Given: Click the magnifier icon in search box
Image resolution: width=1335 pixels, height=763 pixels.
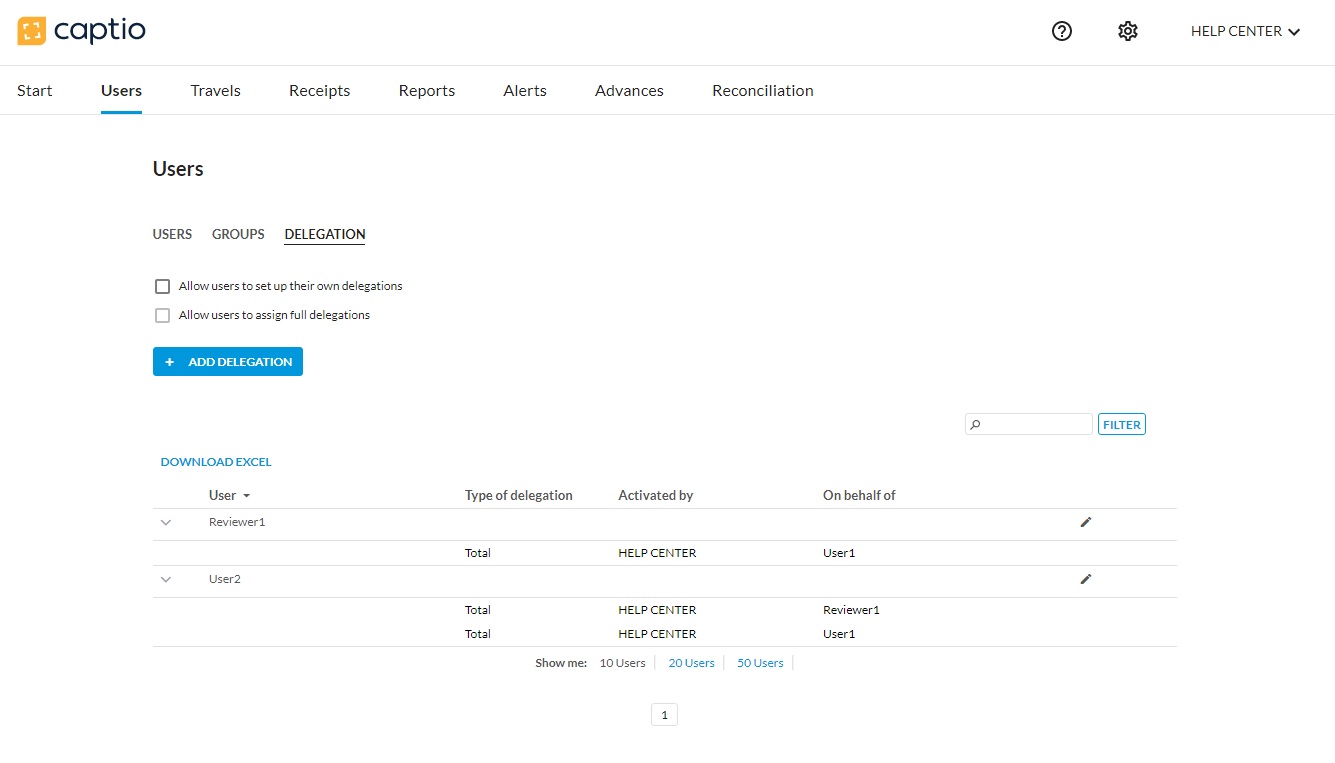Looking at the screenshot, I should 976,425.
